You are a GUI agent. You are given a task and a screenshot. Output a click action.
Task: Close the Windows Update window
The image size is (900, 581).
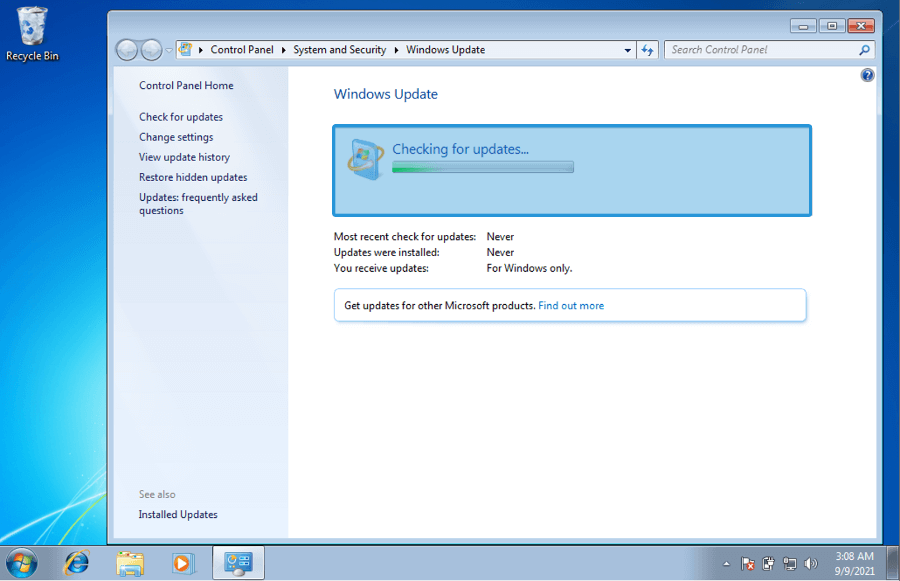point(861,26)
